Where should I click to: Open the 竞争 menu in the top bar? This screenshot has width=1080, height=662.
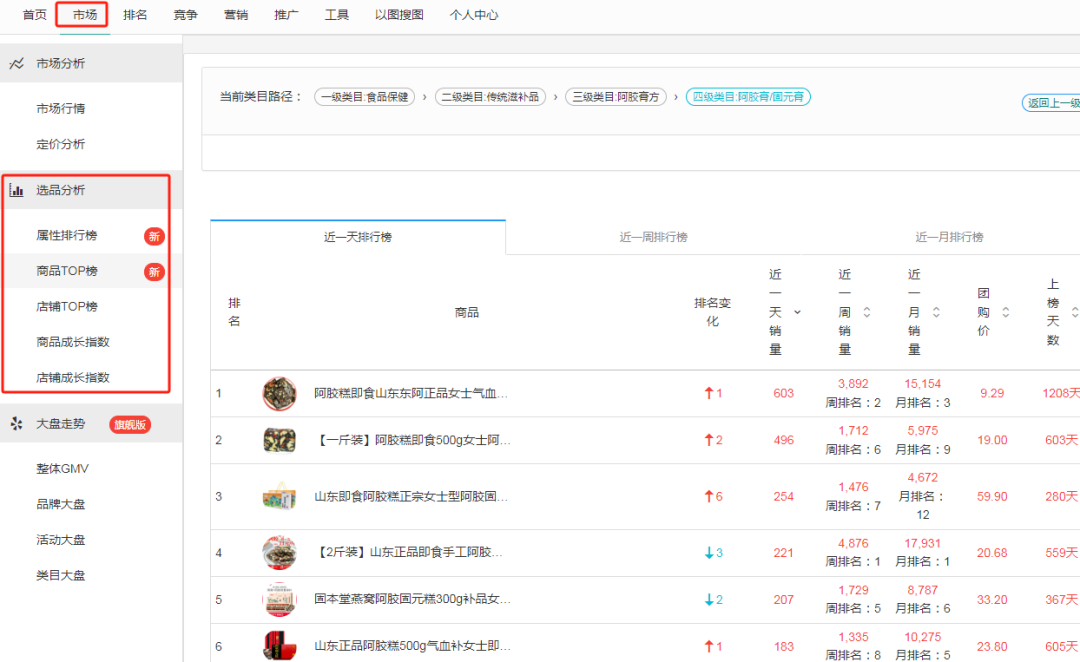185,14
